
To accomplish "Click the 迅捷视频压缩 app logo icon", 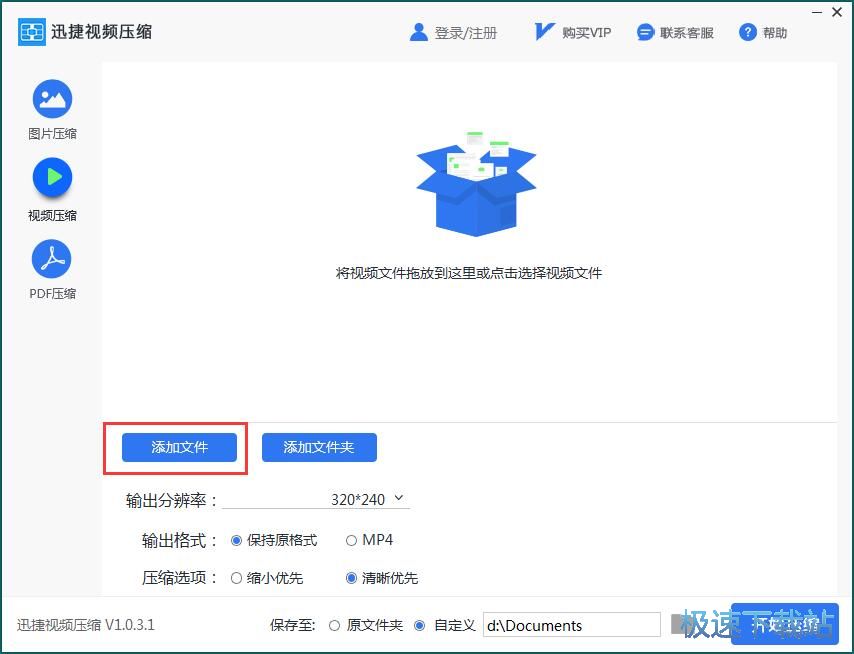I will point(32,32).
